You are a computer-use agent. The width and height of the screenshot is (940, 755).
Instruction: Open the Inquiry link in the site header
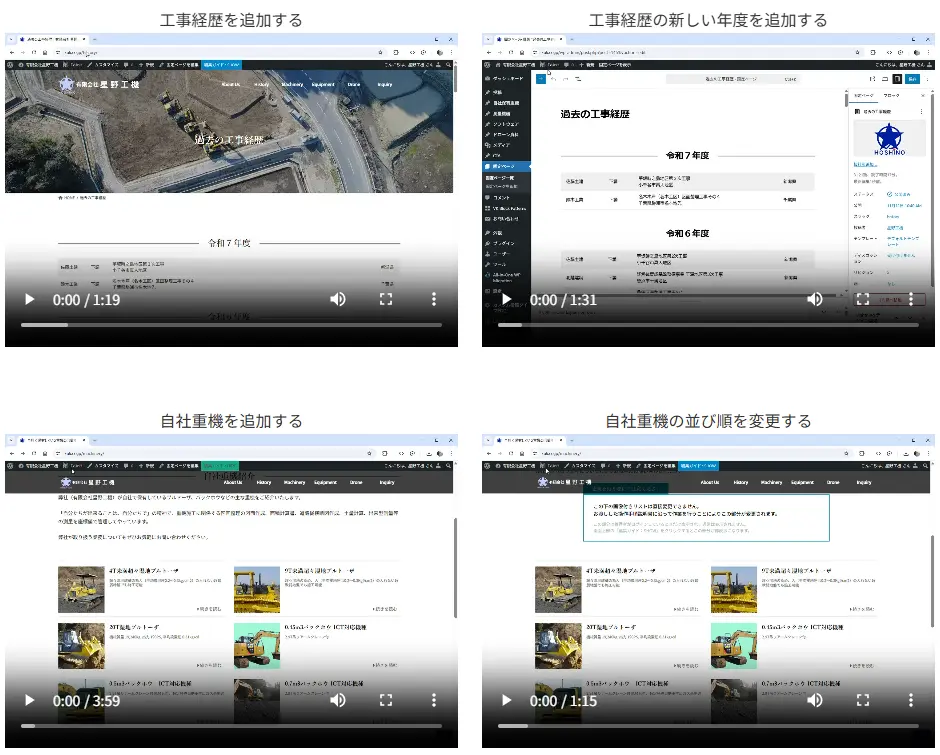386,482
